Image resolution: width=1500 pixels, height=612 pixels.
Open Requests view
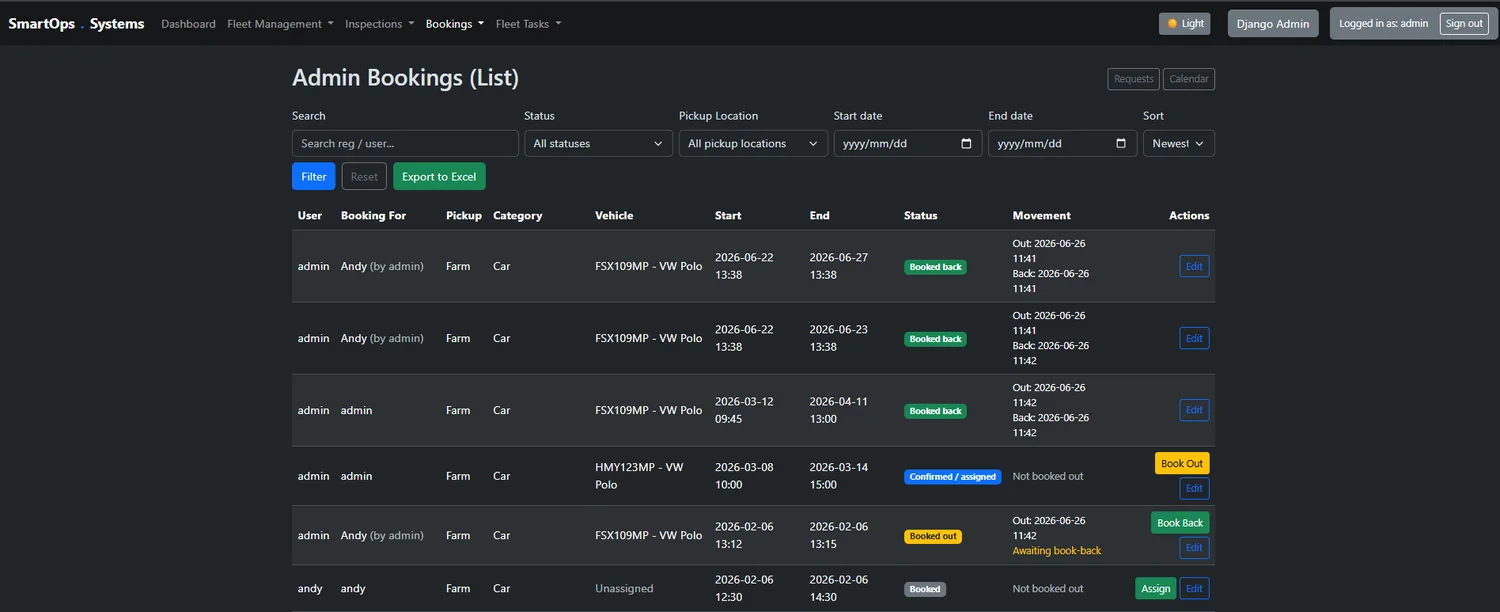click(1134, 79)
